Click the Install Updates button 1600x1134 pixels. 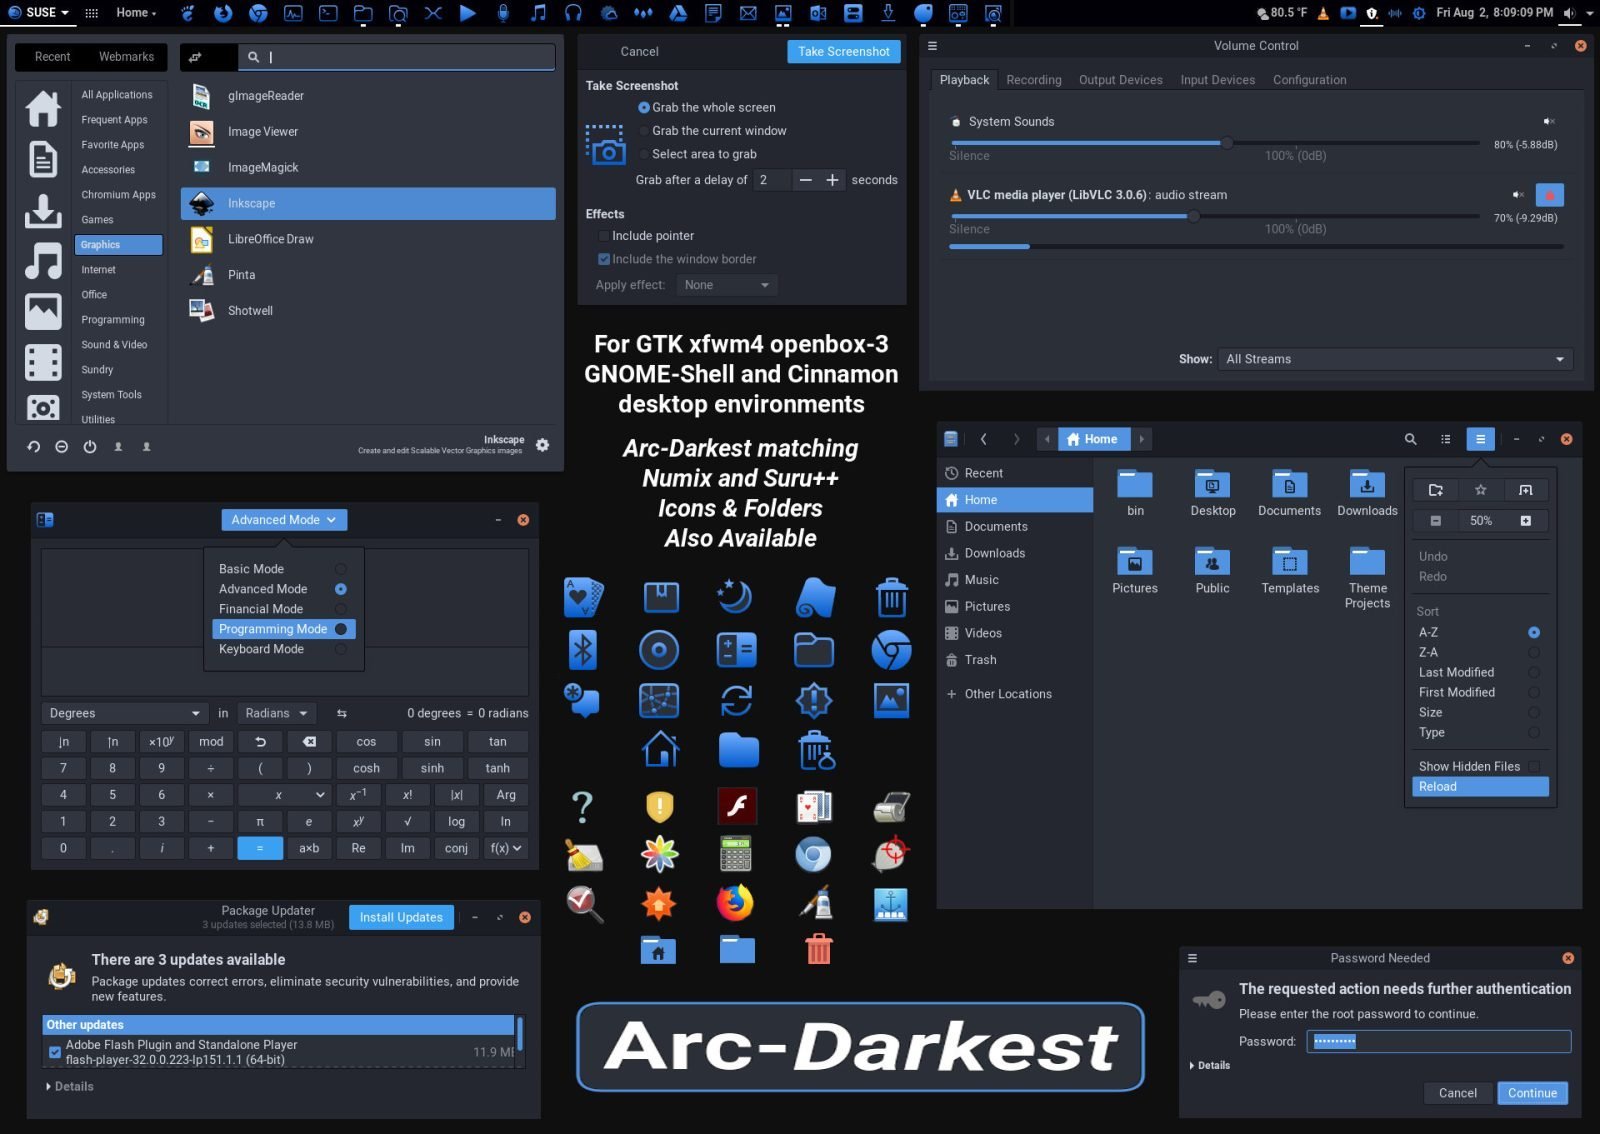tap(400, 917)
